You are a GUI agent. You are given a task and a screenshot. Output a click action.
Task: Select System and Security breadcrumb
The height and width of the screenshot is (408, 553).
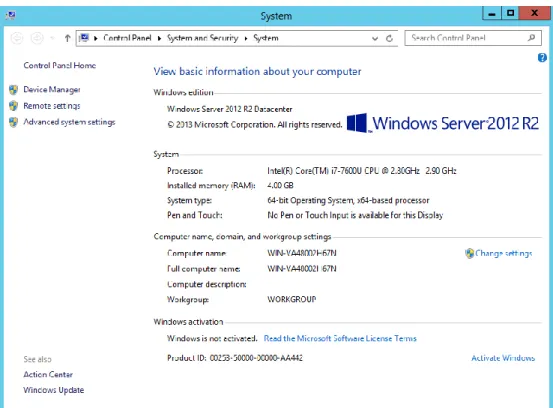tap(202, 38)
